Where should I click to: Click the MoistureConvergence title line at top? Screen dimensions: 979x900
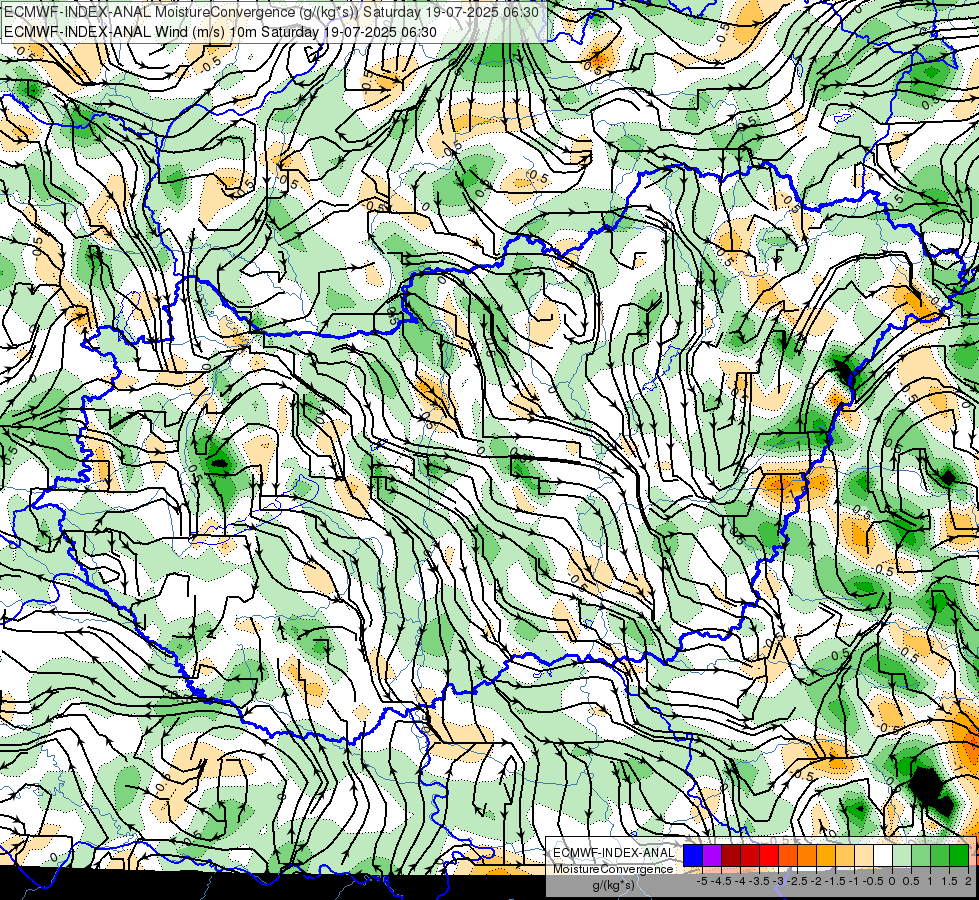(272, 12)
